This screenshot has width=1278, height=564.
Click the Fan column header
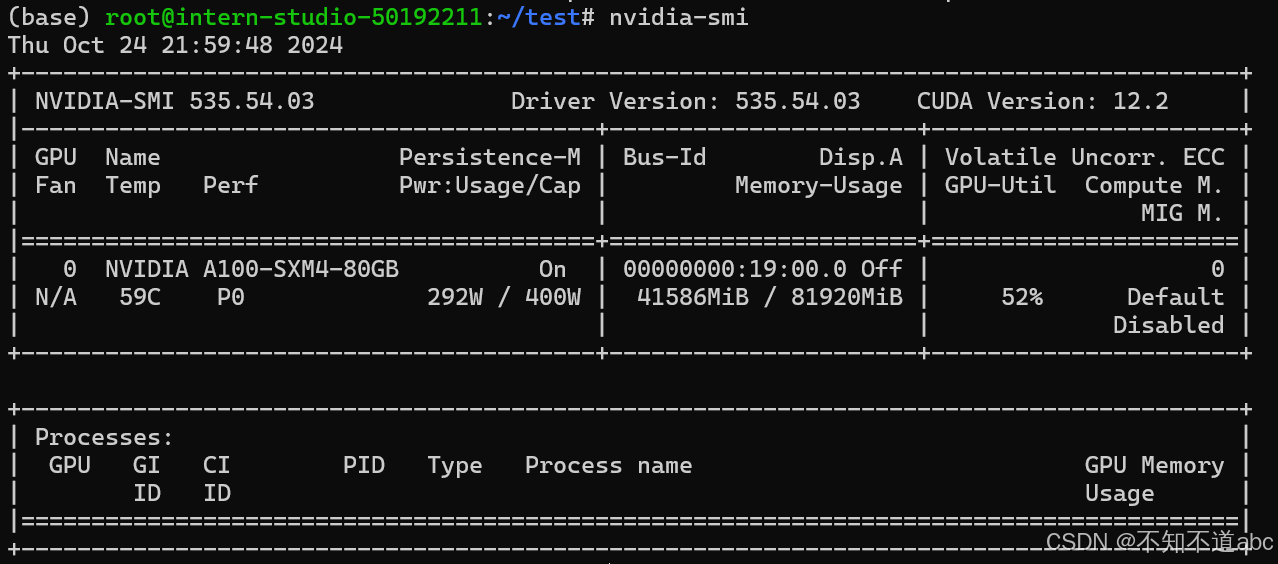pyautogui.click(x=56, y=185)
